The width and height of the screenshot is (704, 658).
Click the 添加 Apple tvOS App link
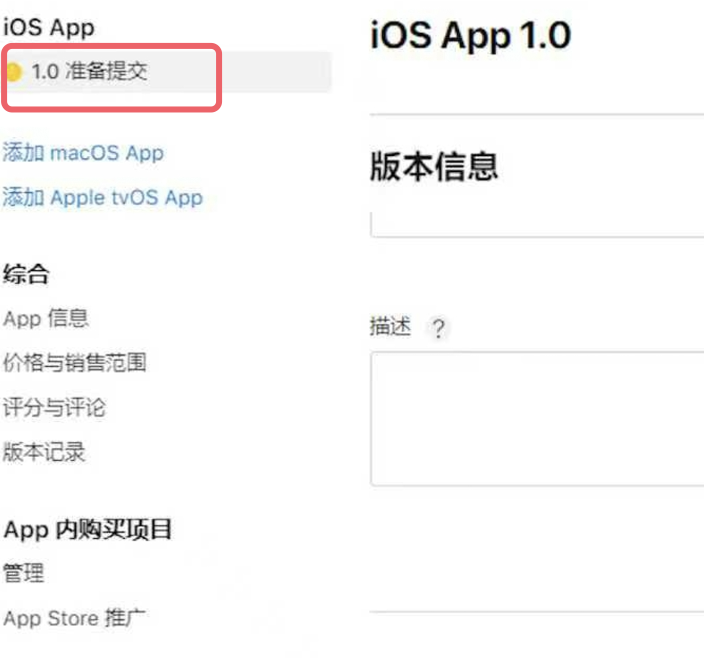(103, 197)
